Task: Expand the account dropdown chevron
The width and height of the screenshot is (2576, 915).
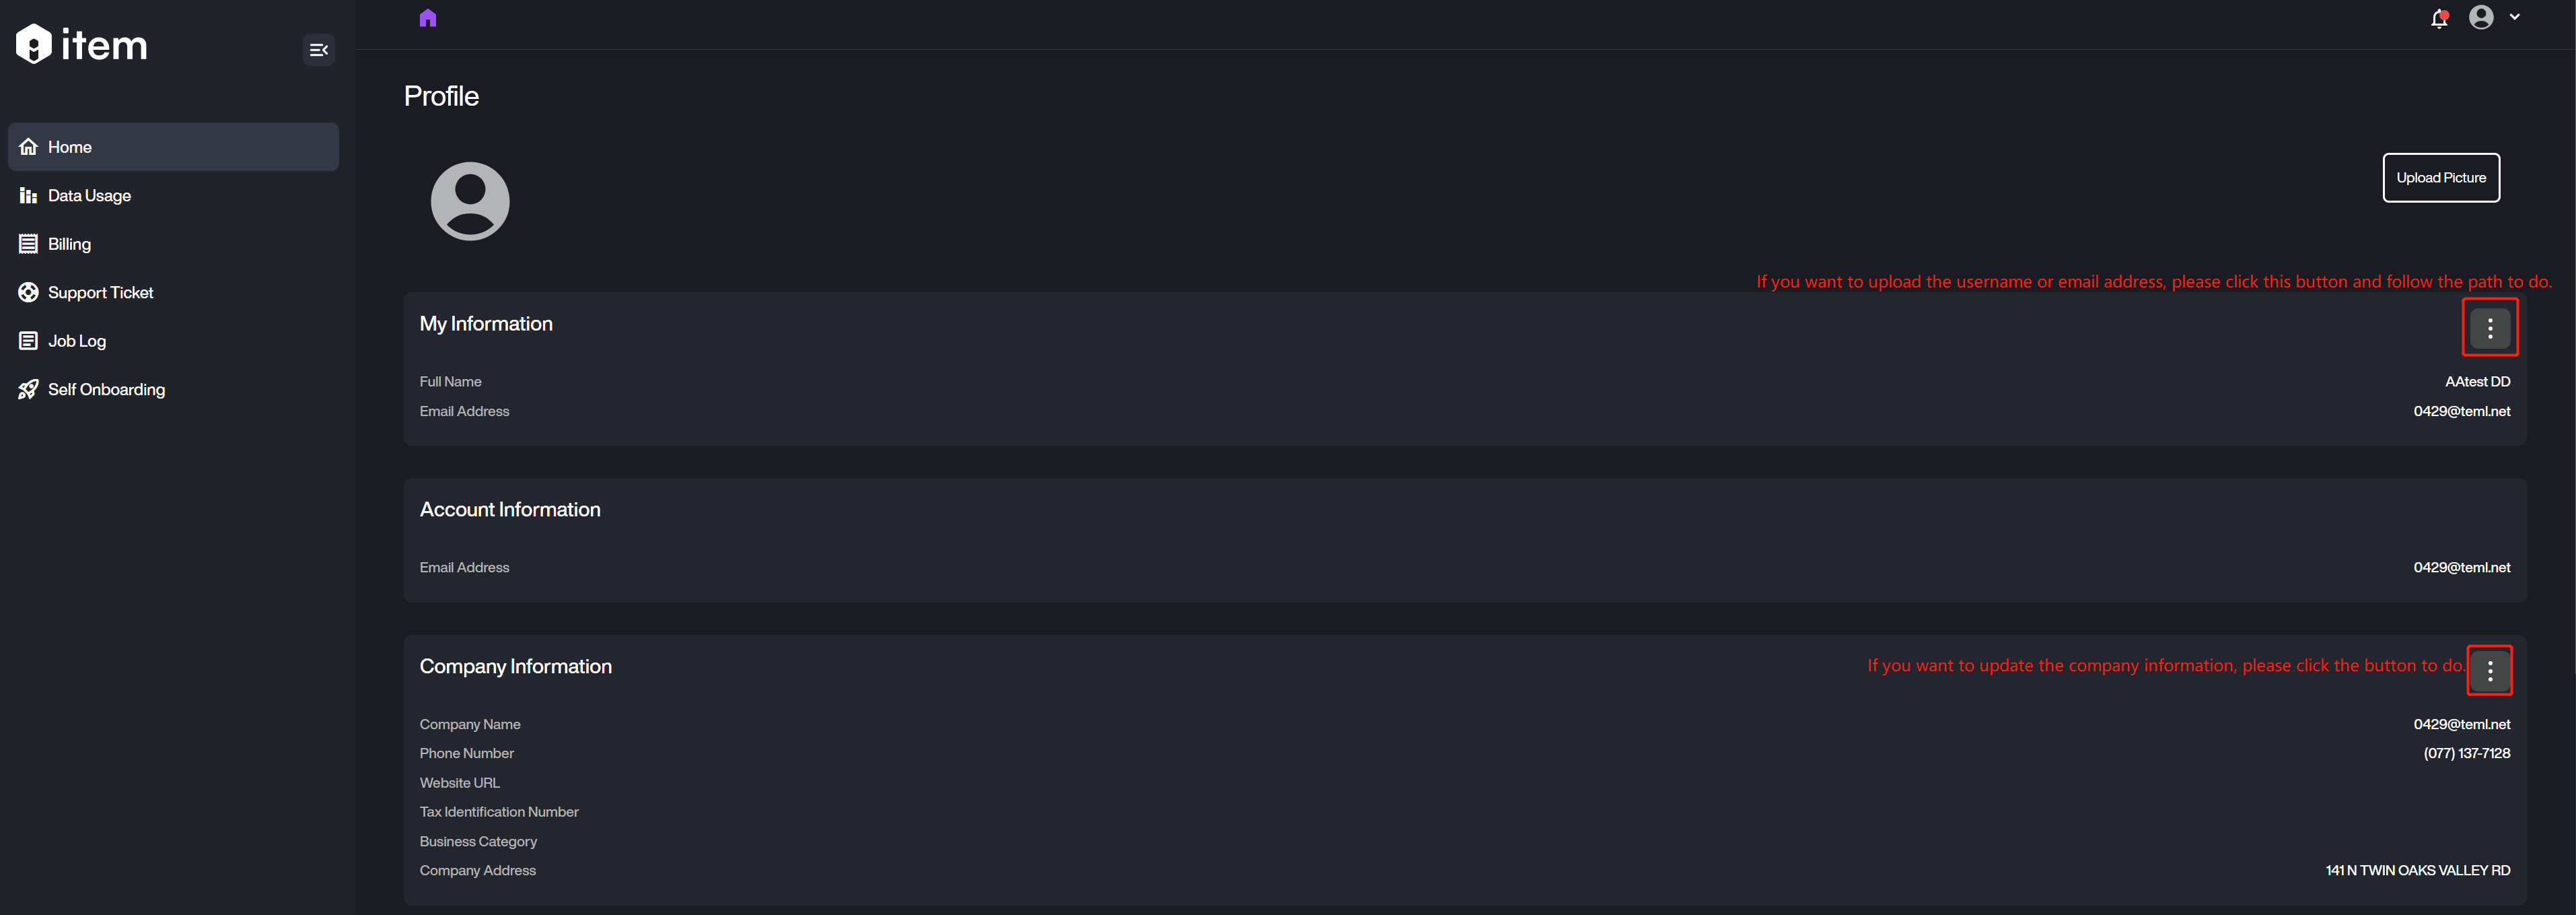Action: pyautogui.click(x=2514, y=17)
